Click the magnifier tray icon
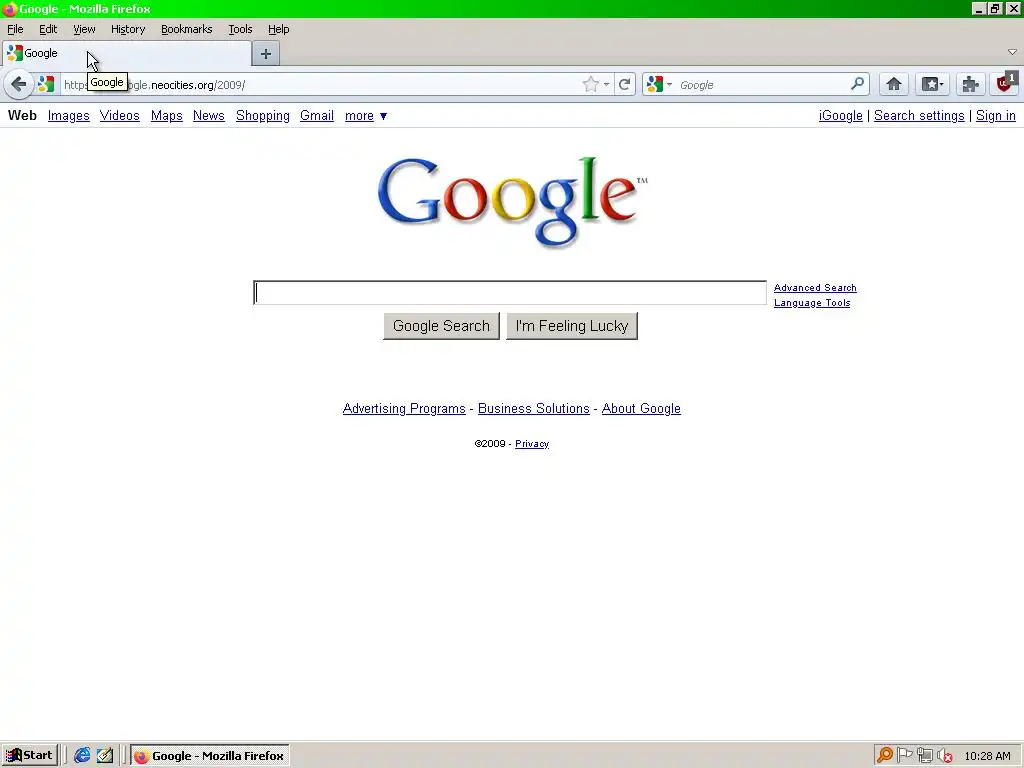The image size is (1024, 768). click(x=884, y=756)
